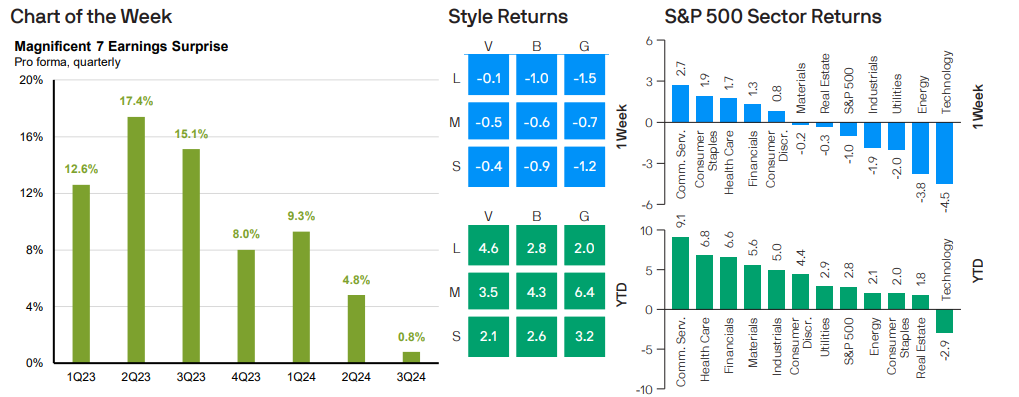The height and width of the screenshot is (397, 1019).
Task: Select the 1Q23 earnings surprise bar
Action: pyautogui.click(x=81, y=274)
